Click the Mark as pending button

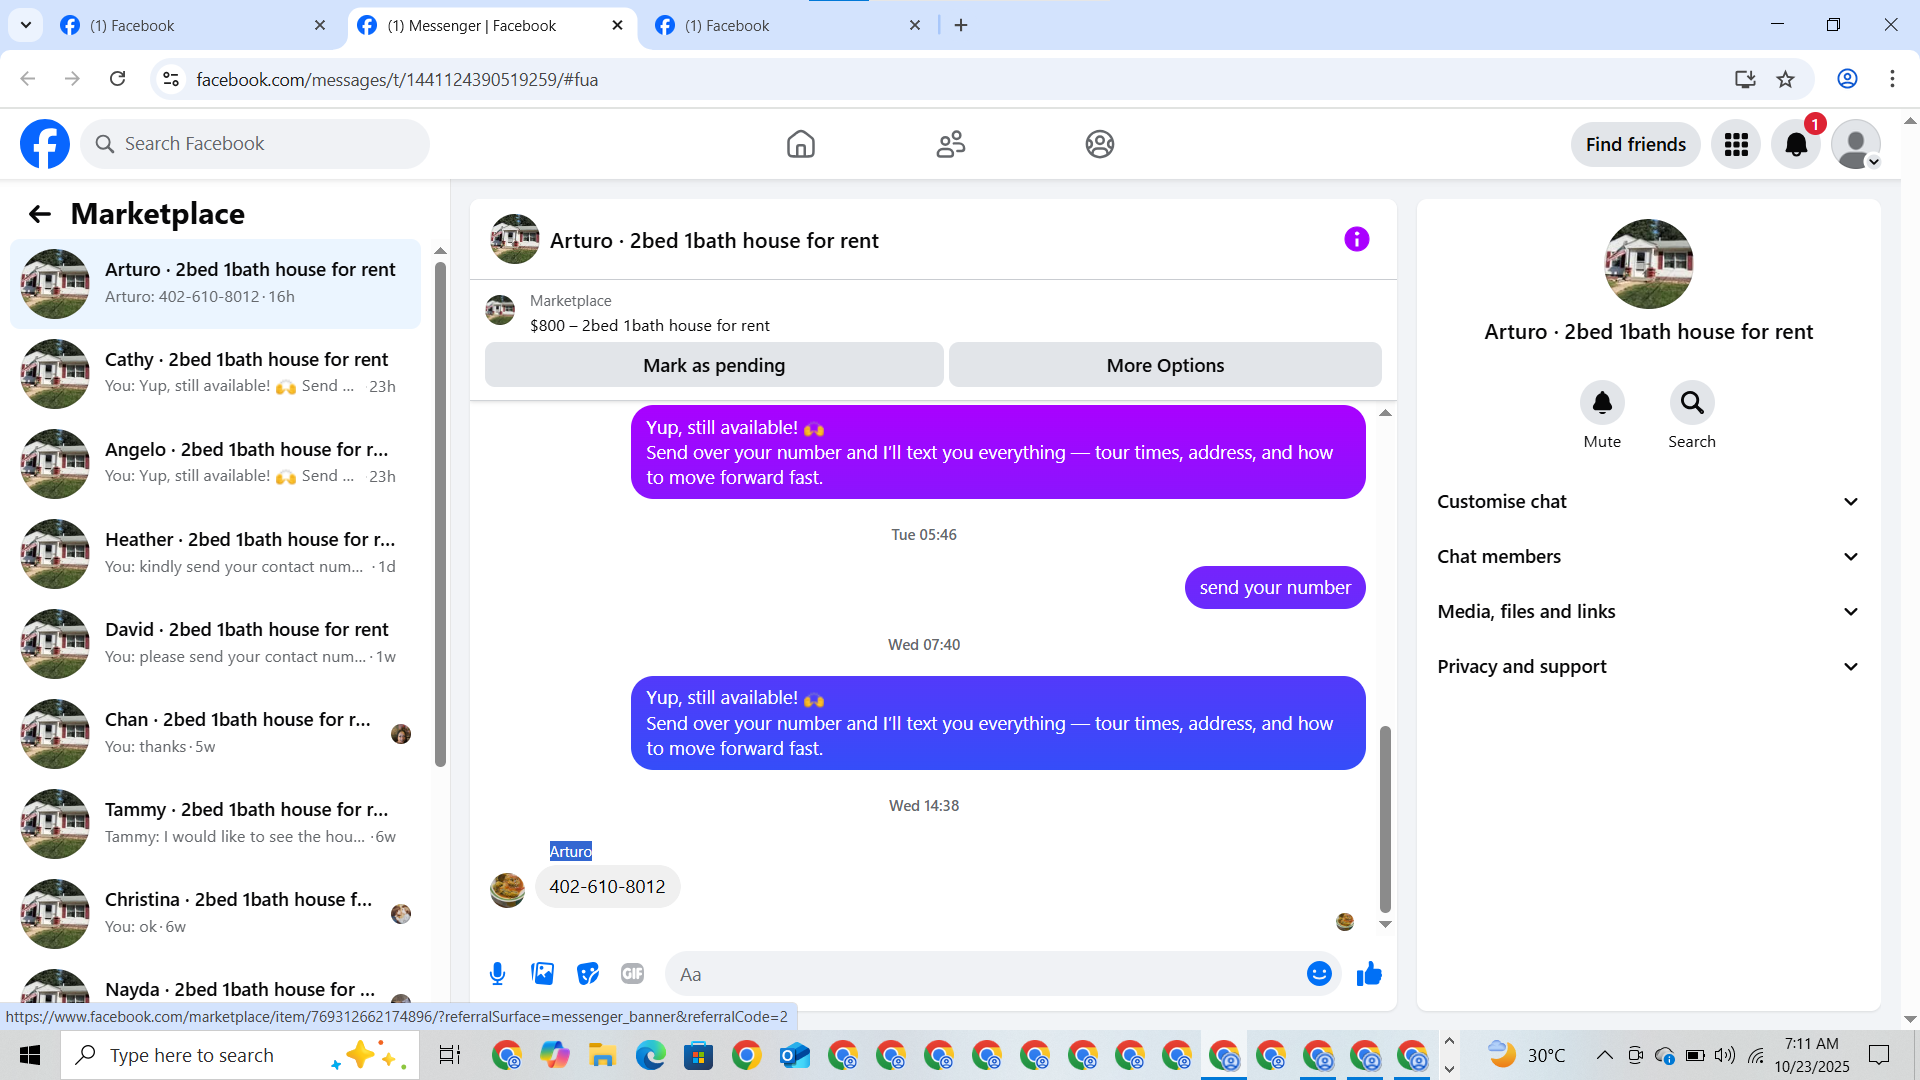714,366
